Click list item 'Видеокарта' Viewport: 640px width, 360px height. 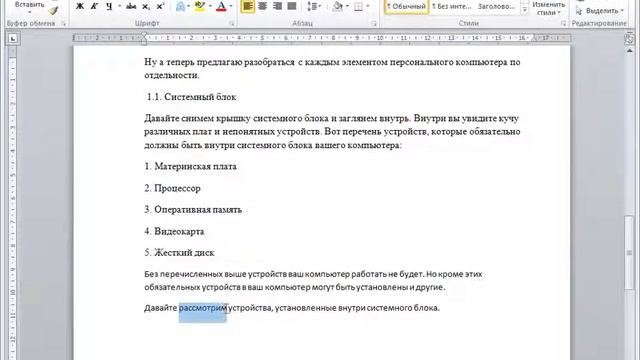(179, 231)
